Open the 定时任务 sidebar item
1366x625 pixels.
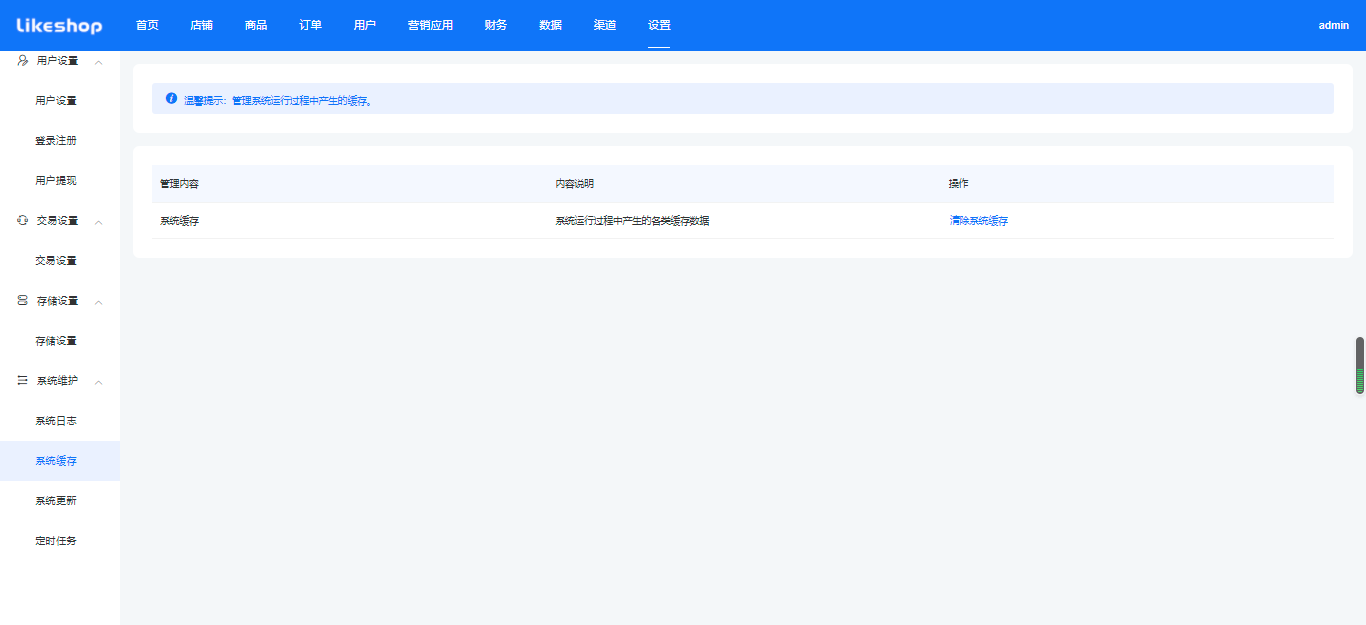point(60,541)
